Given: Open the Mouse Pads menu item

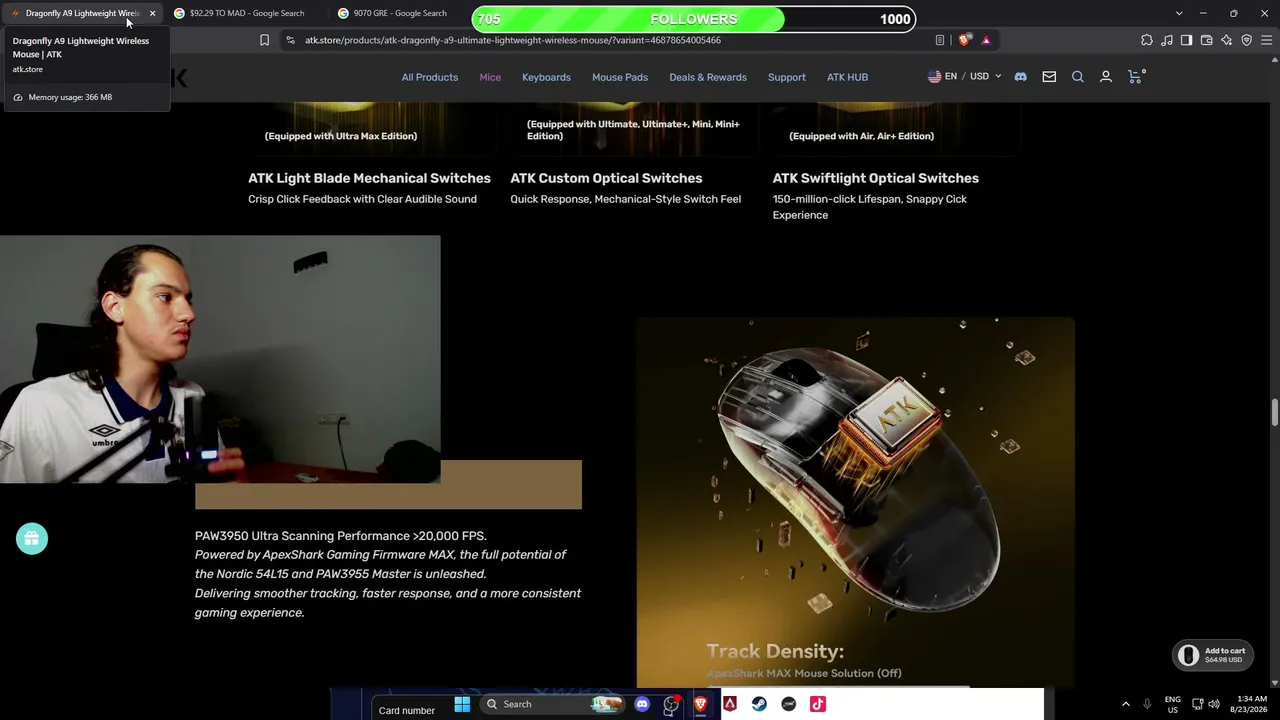Looking at the screenshot, I should 620,77.
